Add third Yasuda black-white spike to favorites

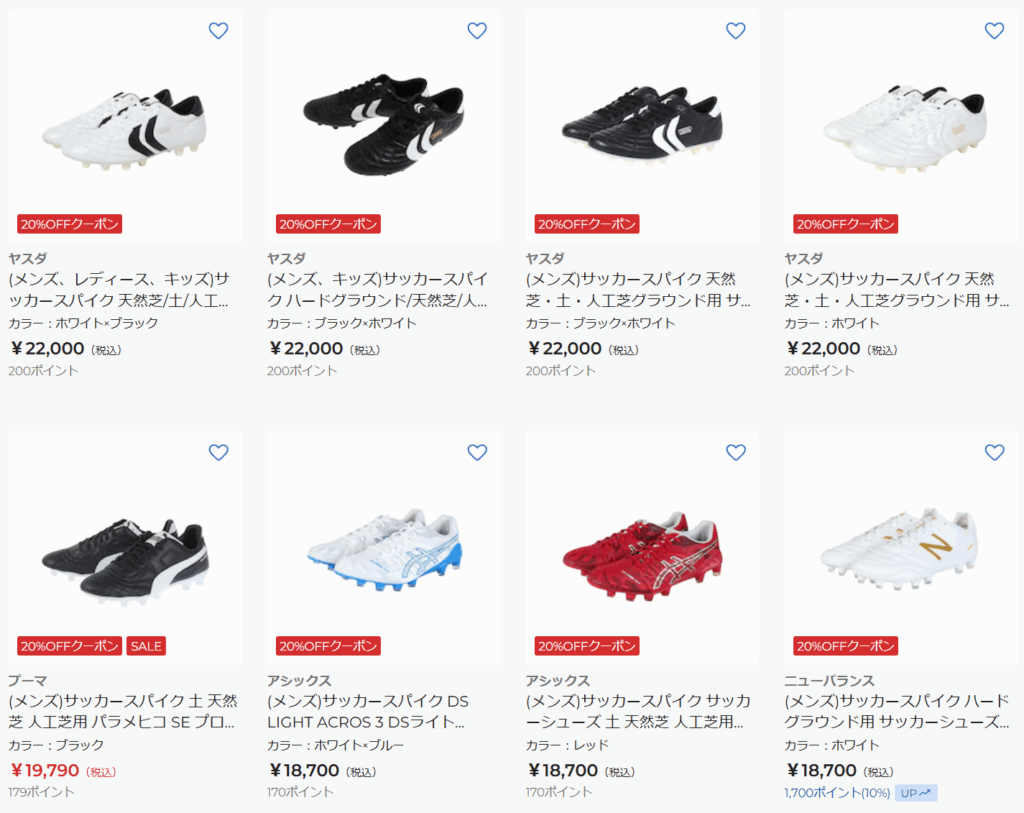point(735,31)
